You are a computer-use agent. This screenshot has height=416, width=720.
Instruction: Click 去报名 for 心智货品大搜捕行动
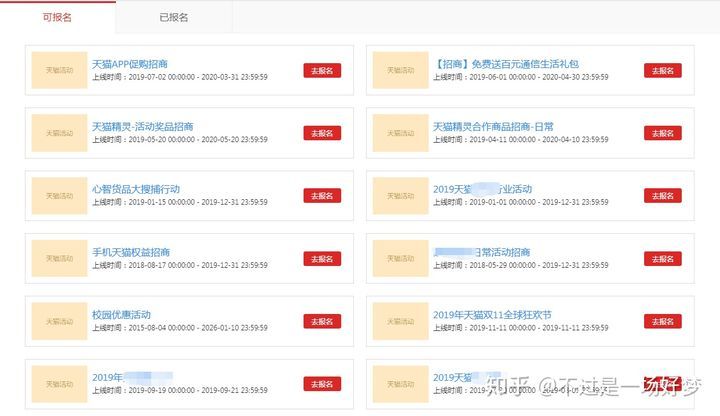(322, 196)
